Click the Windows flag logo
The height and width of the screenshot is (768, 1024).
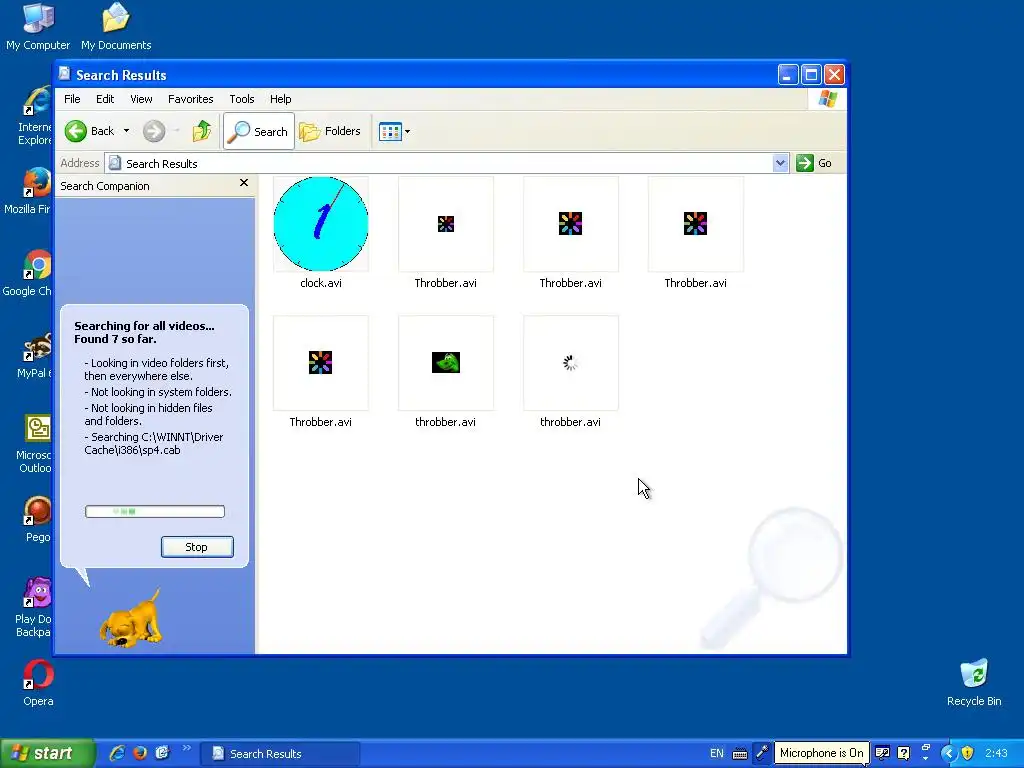tap(827, 99)
